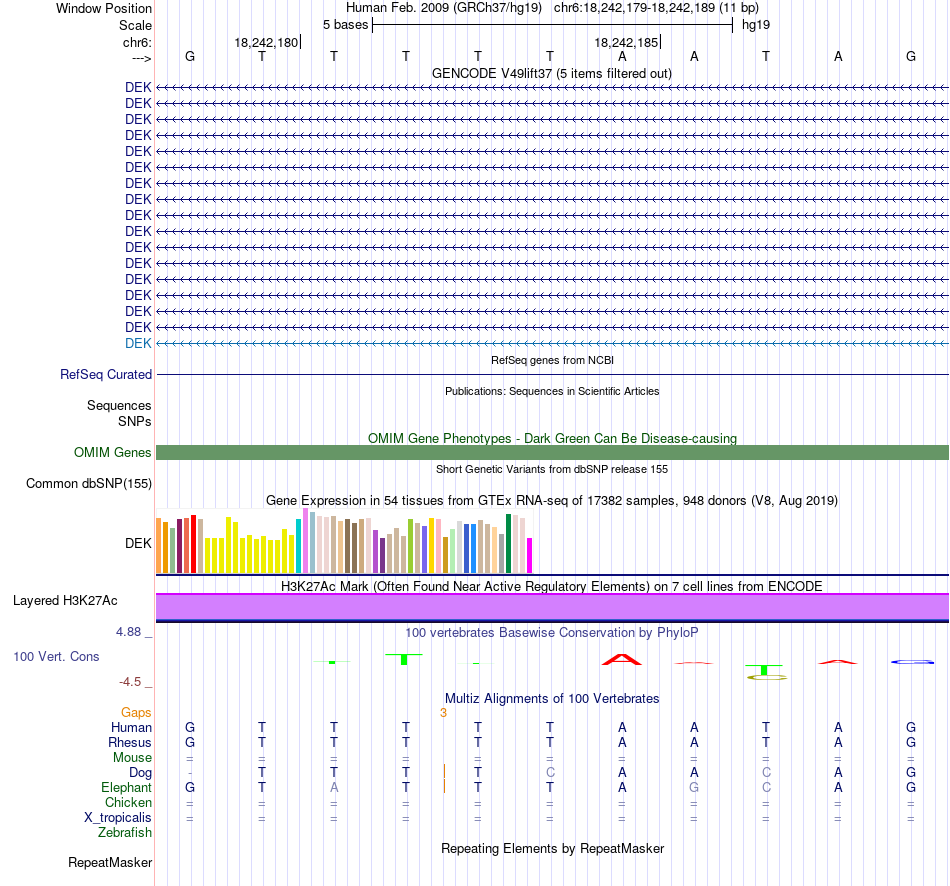Click the blue G conservation glyph
This screenshot has height=886, width=950.
click(x=912, y=662)
